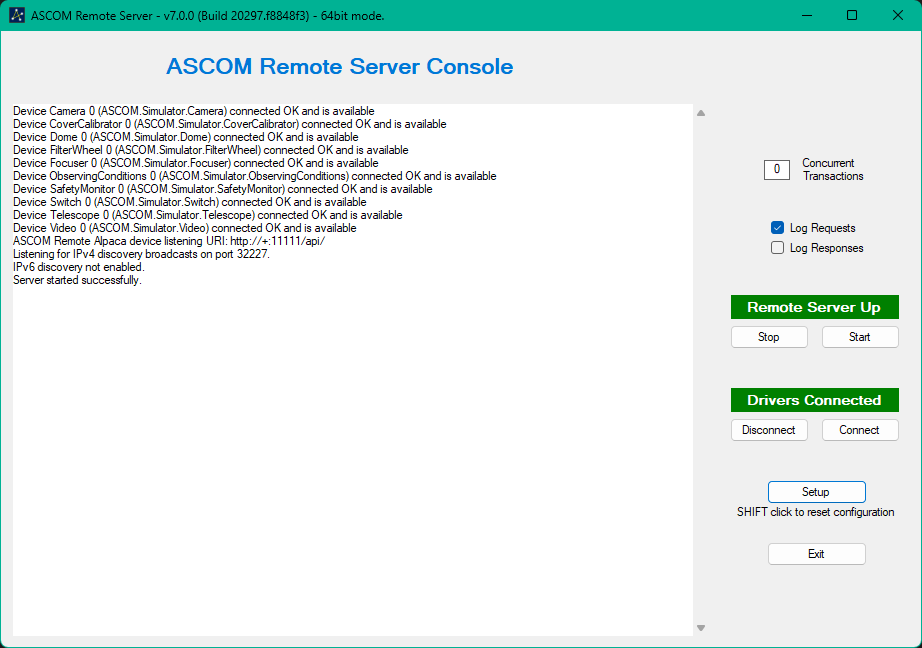Enable the Log Responses checkbox
Screen dimensions: 922x648
[778, 248]
